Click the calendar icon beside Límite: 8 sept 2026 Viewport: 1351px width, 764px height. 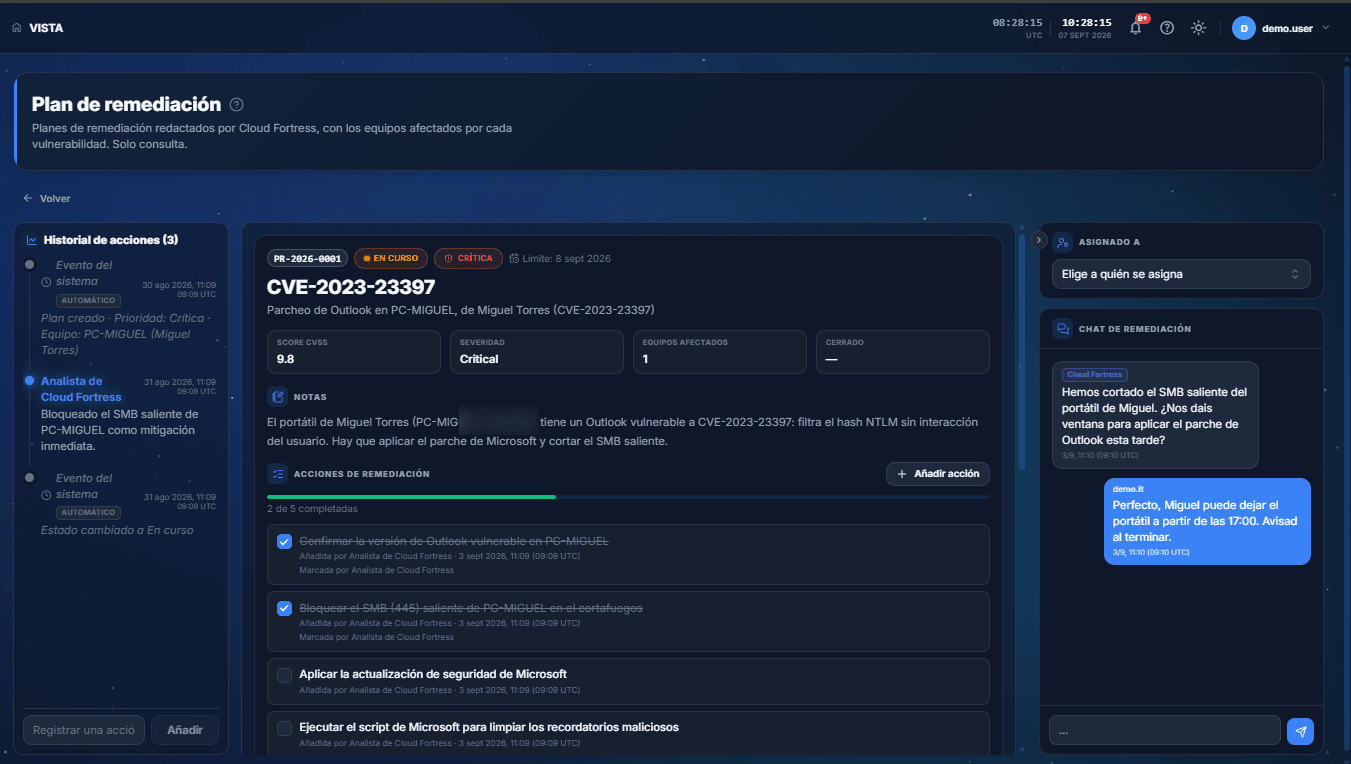coord(514,258)
